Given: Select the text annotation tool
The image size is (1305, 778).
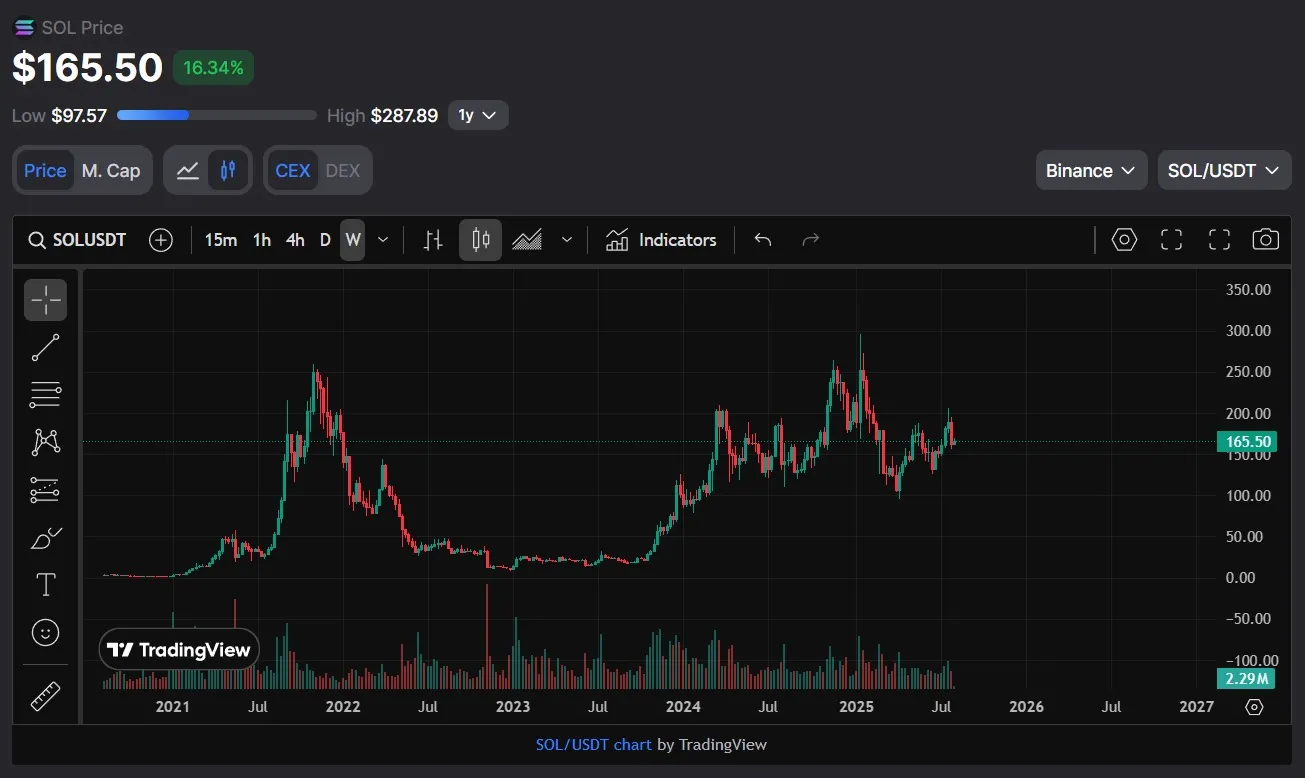Looking at the screenshot, I should point(45,585).
